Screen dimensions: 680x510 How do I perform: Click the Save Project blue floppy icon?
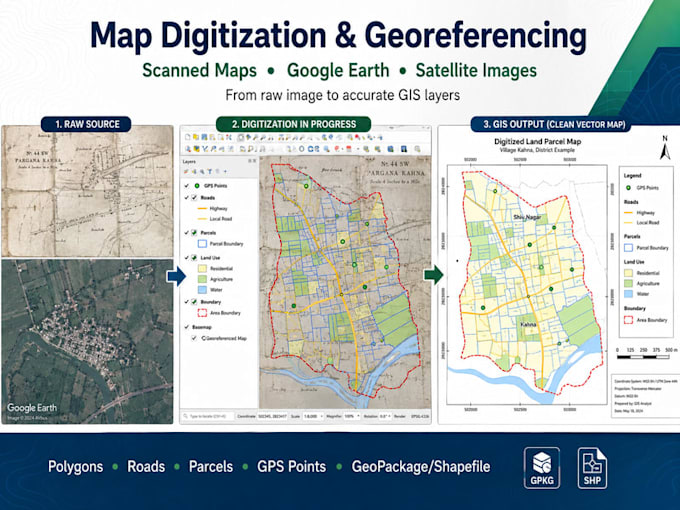[x=204, y=137]
